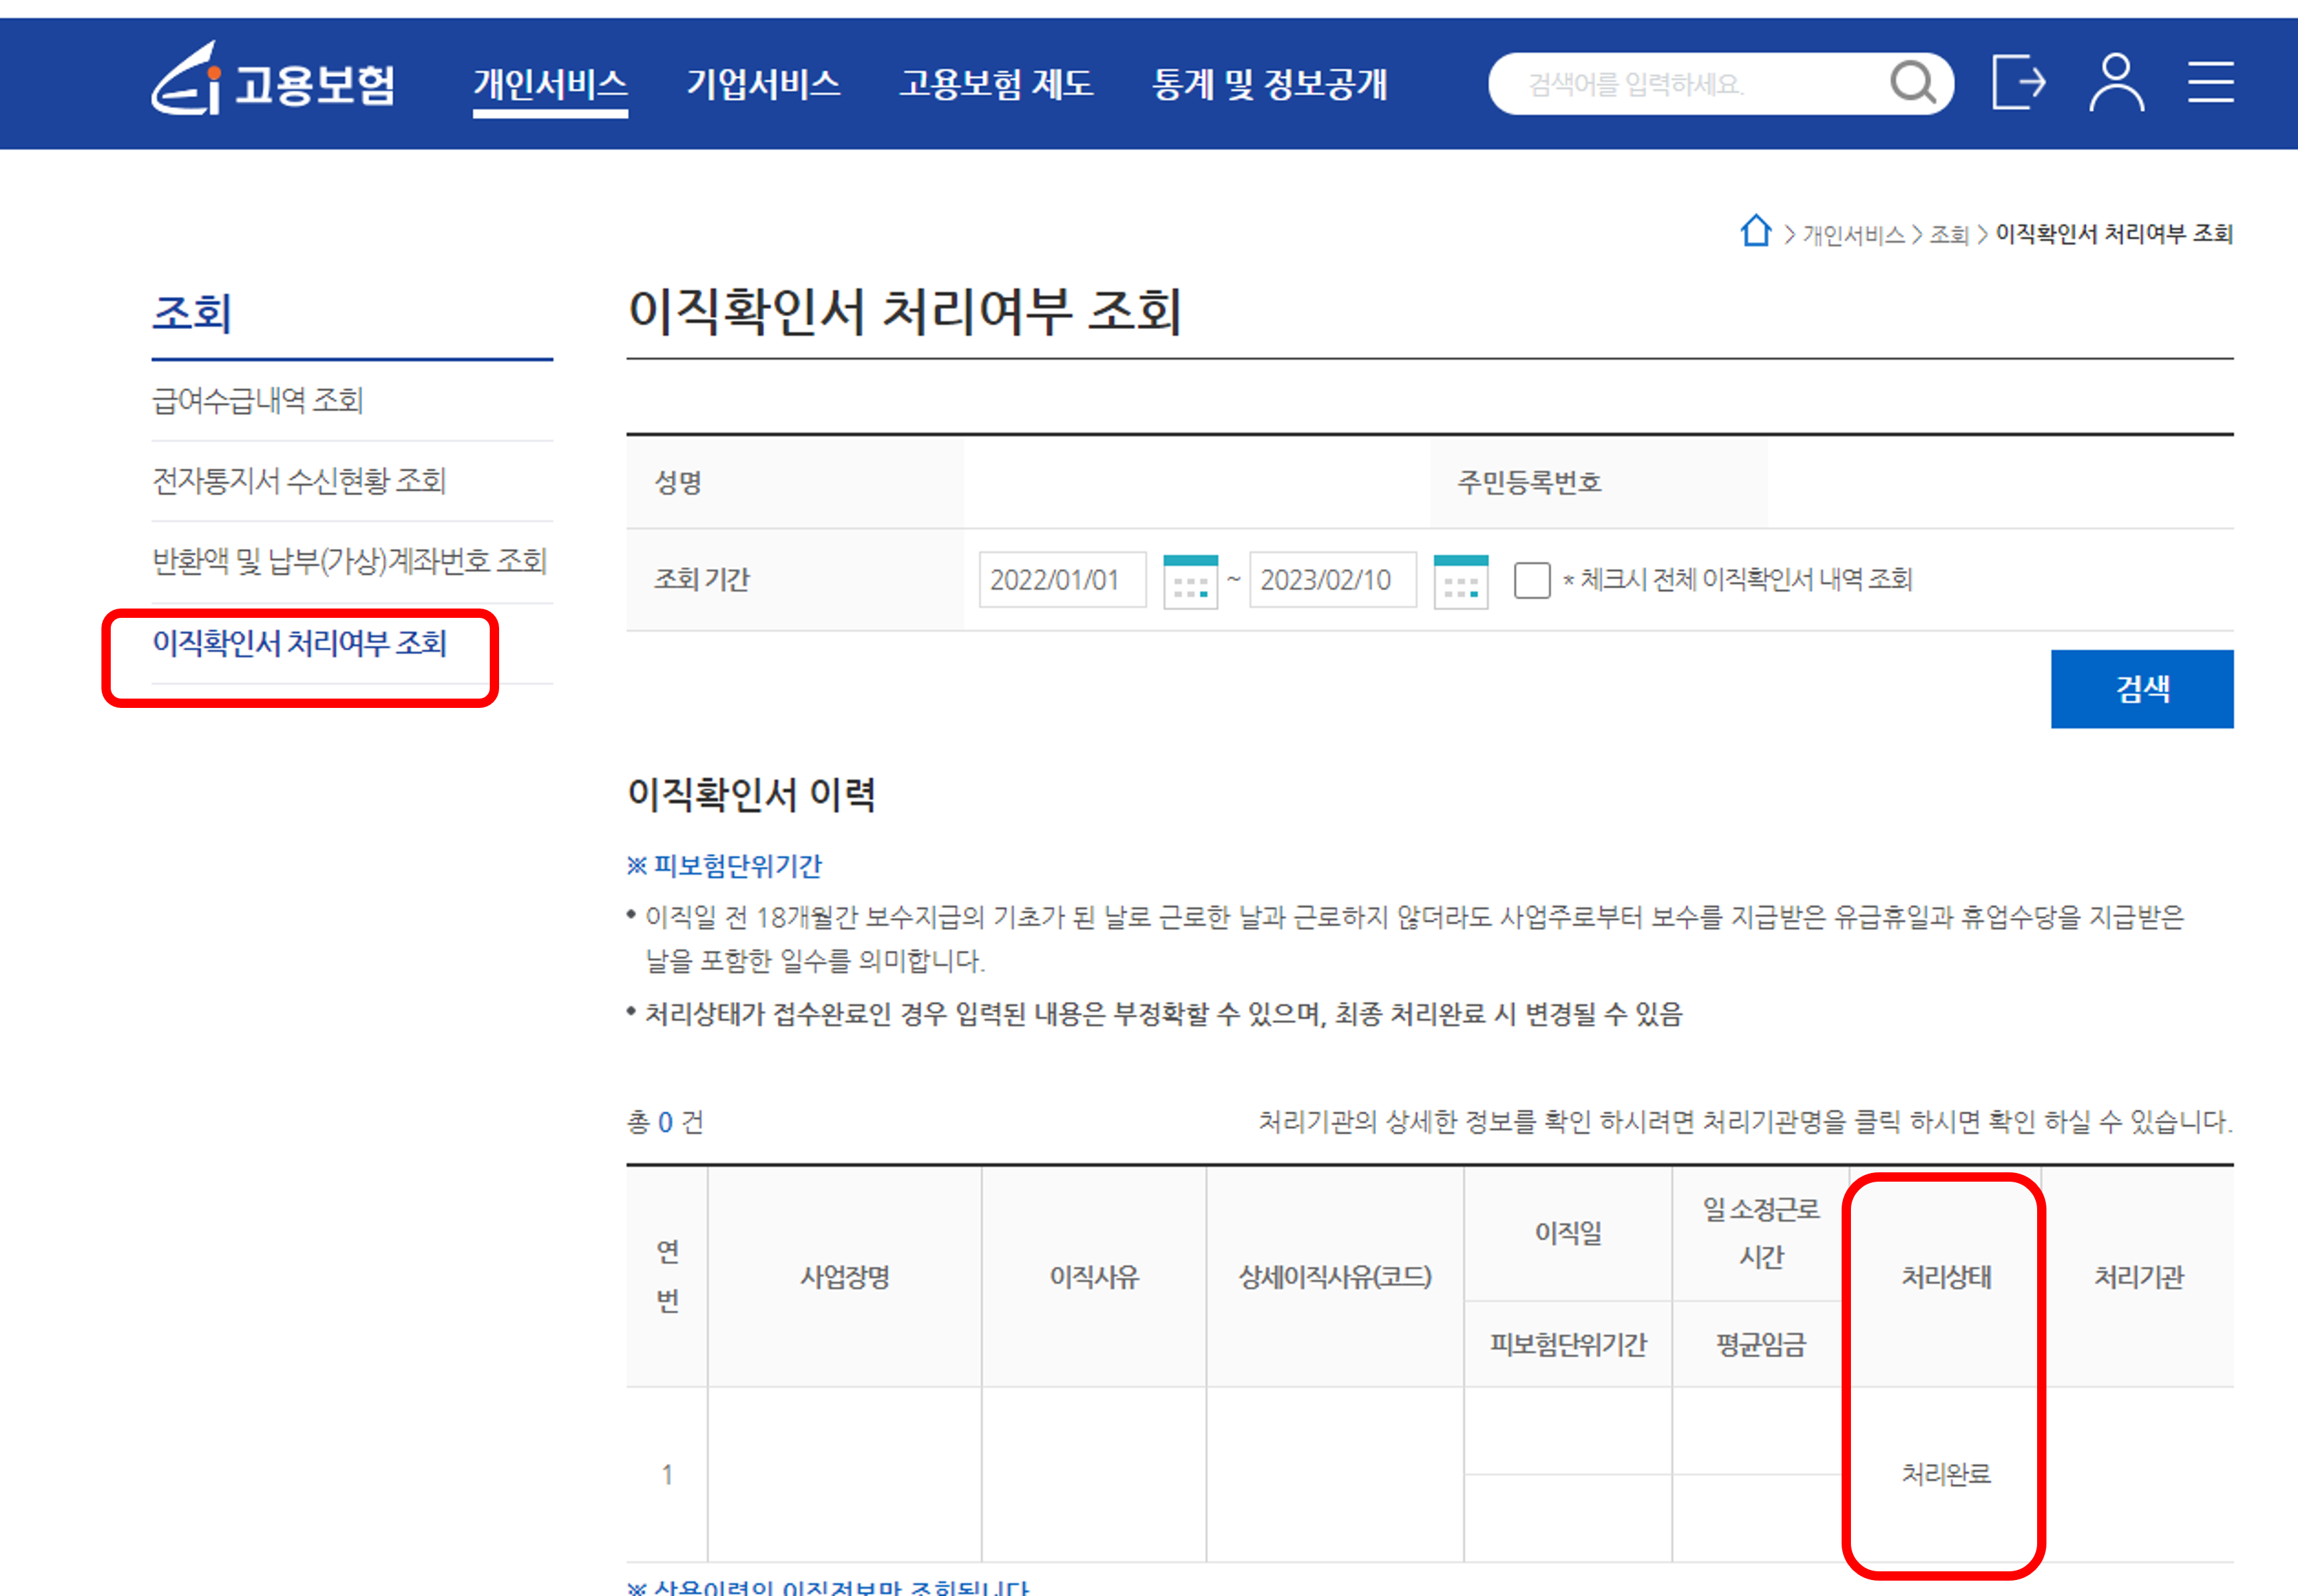2298x1596 pixels.
Task: Click the search magnifier icon
Action: tap(1912, 83)
